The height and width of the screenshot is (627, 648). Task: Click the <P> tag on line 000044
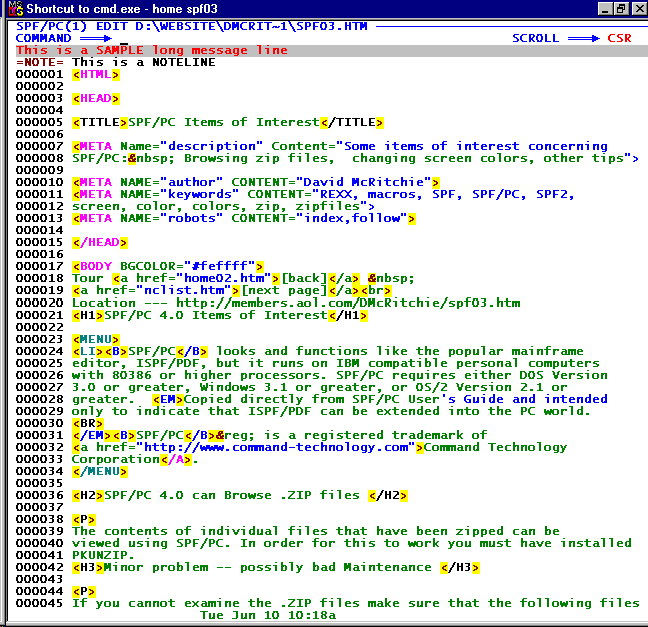pyautogui.click(x=84, y=591)
